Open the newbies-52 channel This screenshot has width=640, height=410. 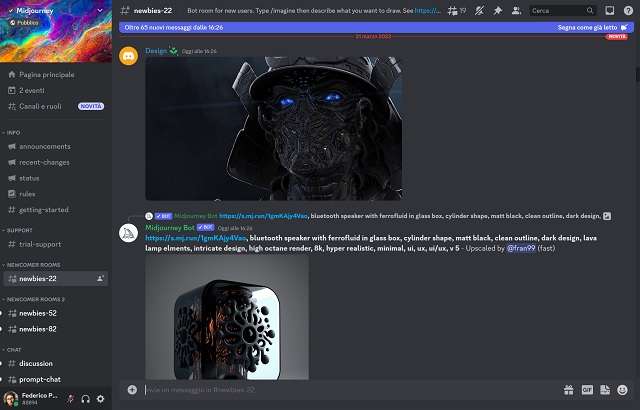pos(56,313)
